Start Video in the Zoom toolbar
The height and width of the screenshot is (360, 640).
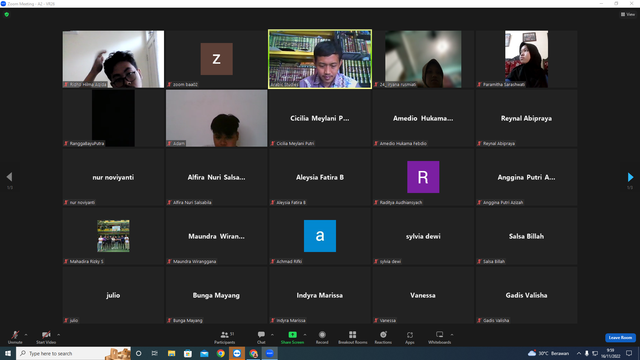(46, 337)
